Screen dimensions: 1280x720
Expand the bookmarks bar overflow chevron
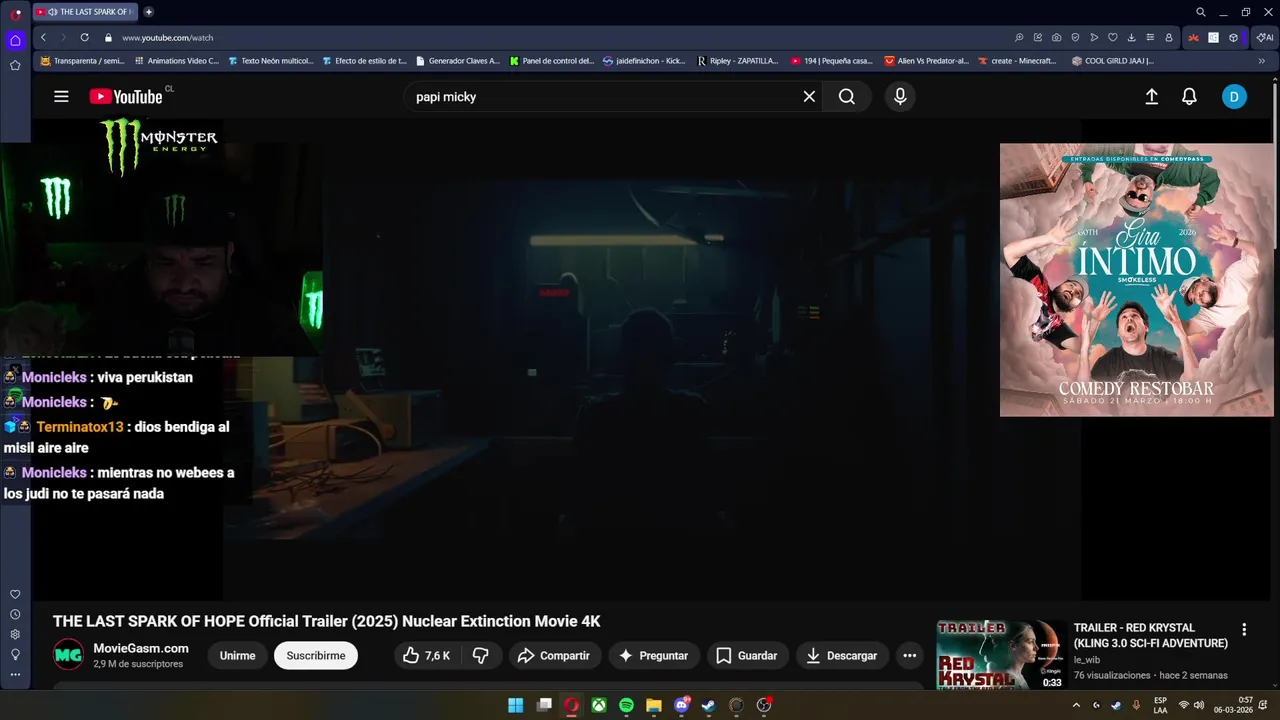click(x=1262, y=61)
